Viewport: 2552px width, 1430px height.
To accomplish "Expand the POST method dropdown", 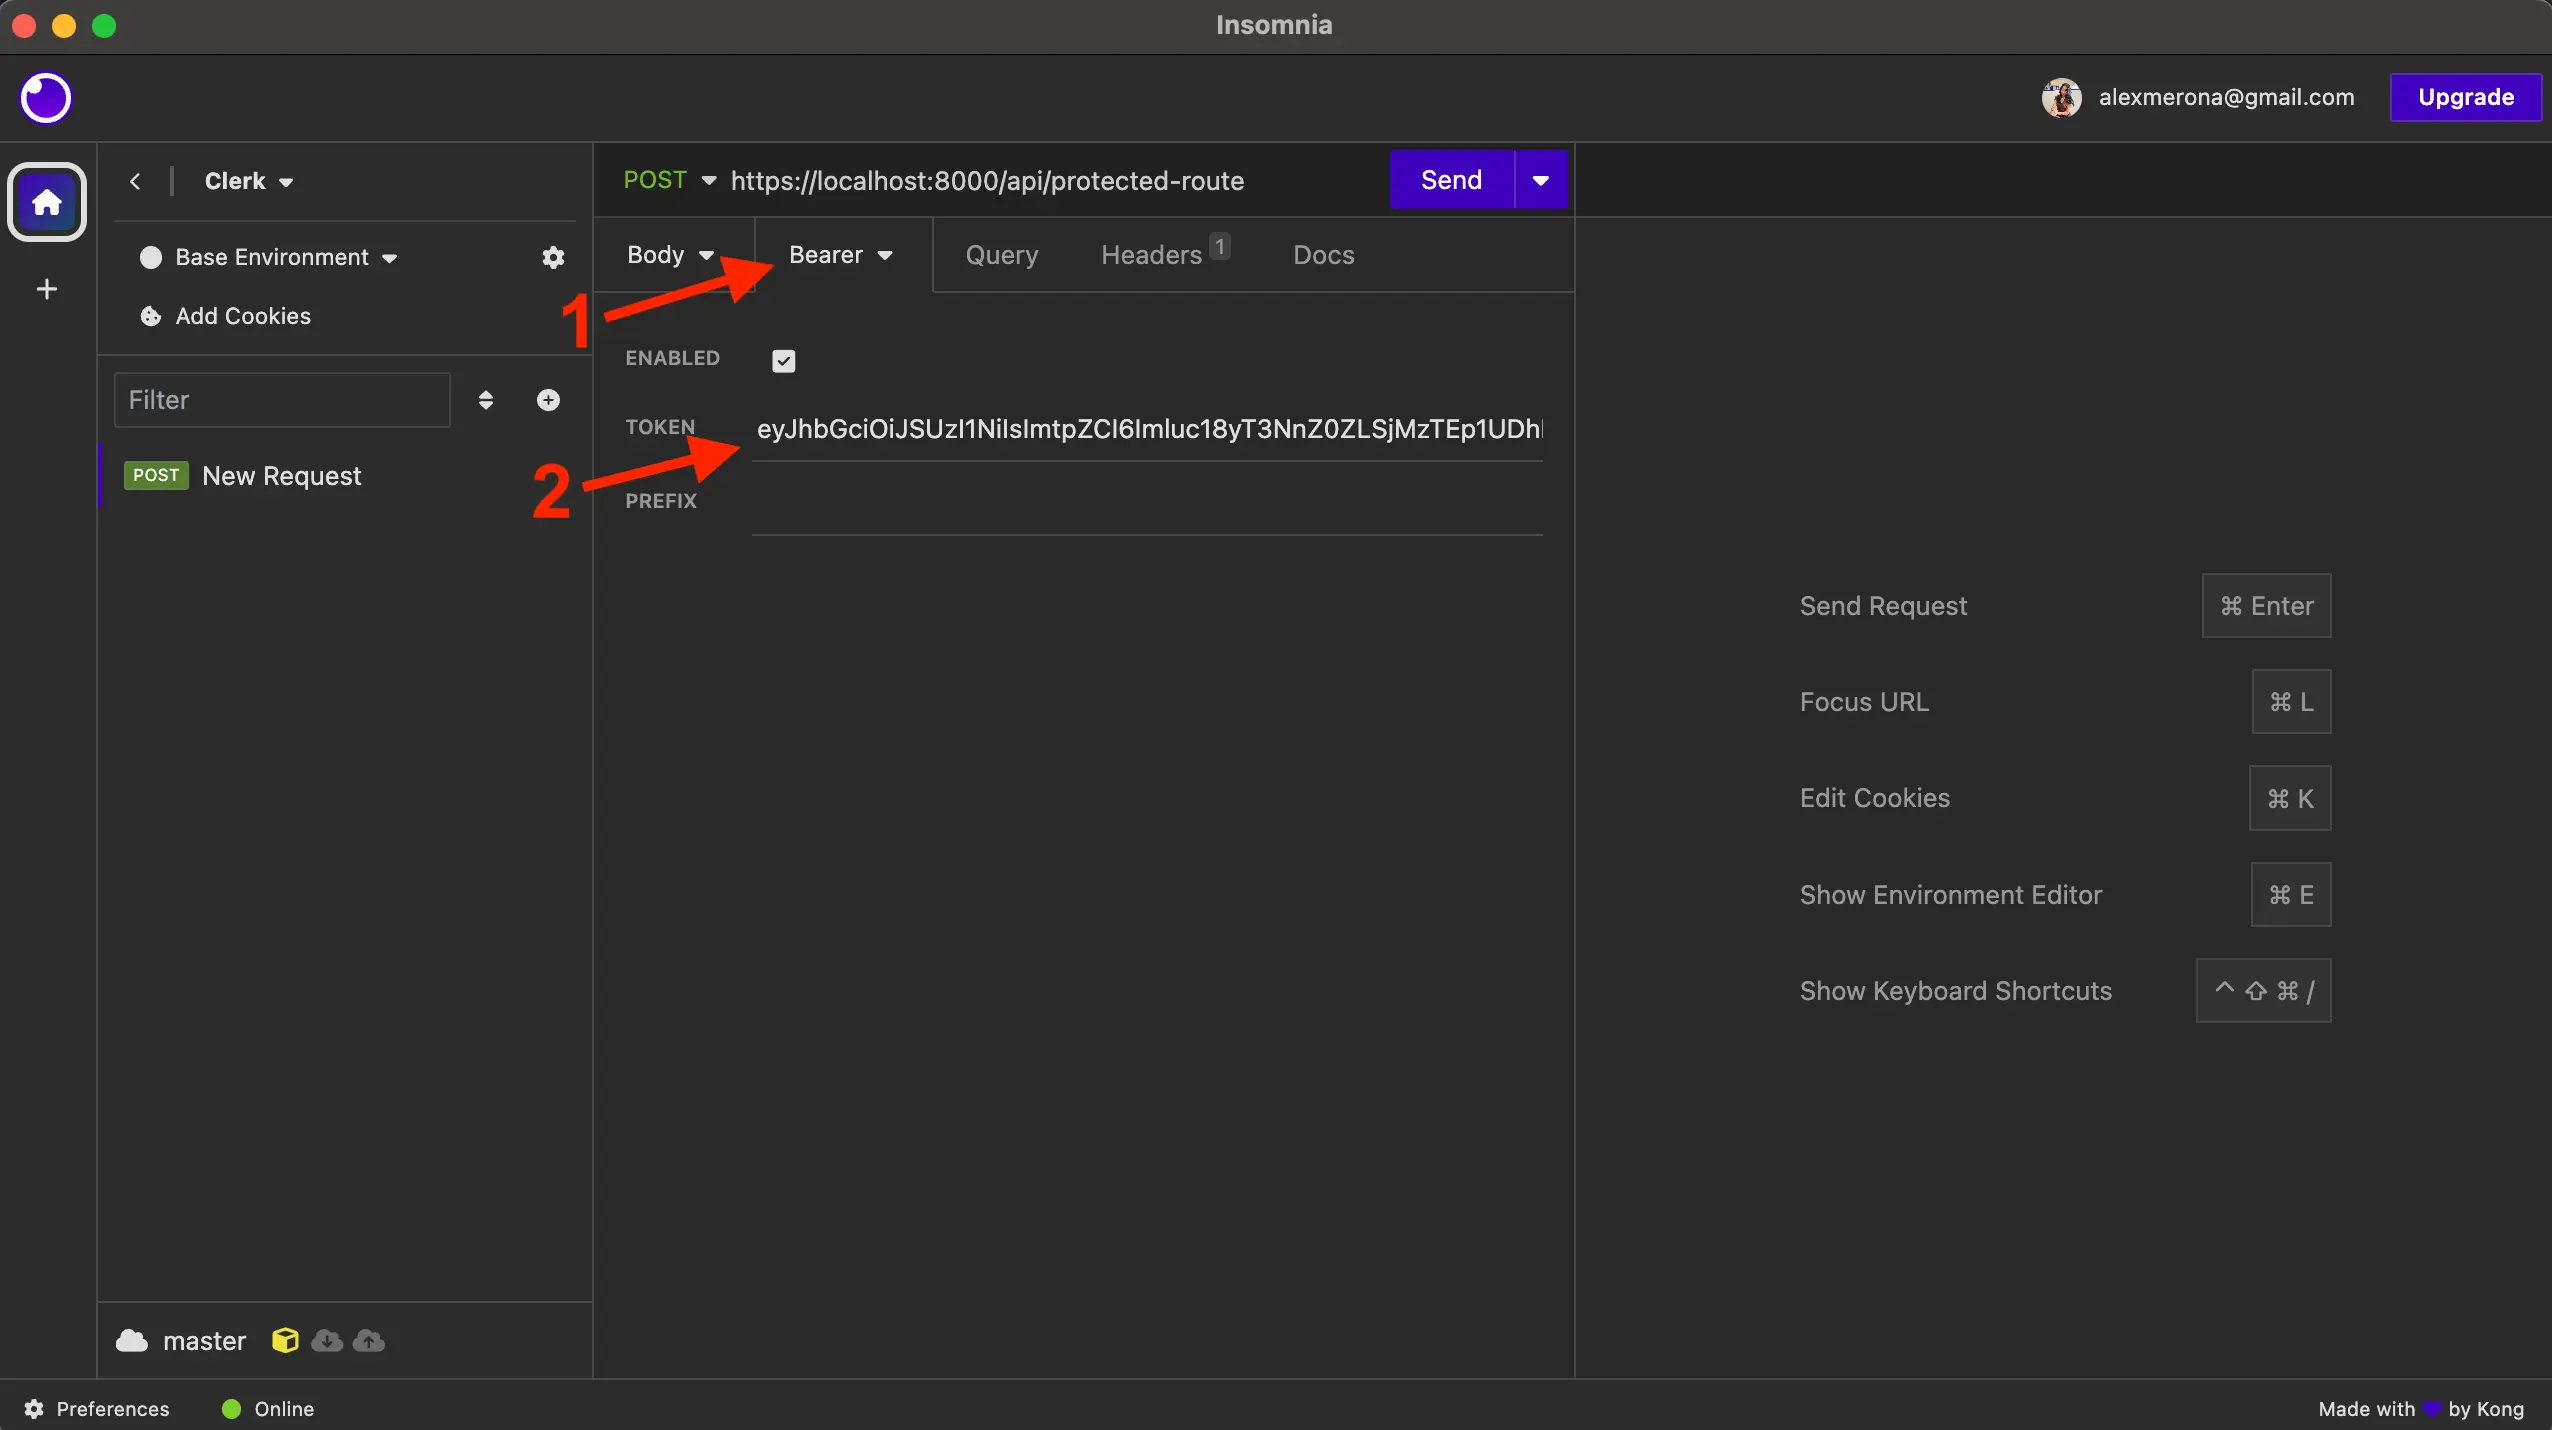I will click(x=669, y=180).
